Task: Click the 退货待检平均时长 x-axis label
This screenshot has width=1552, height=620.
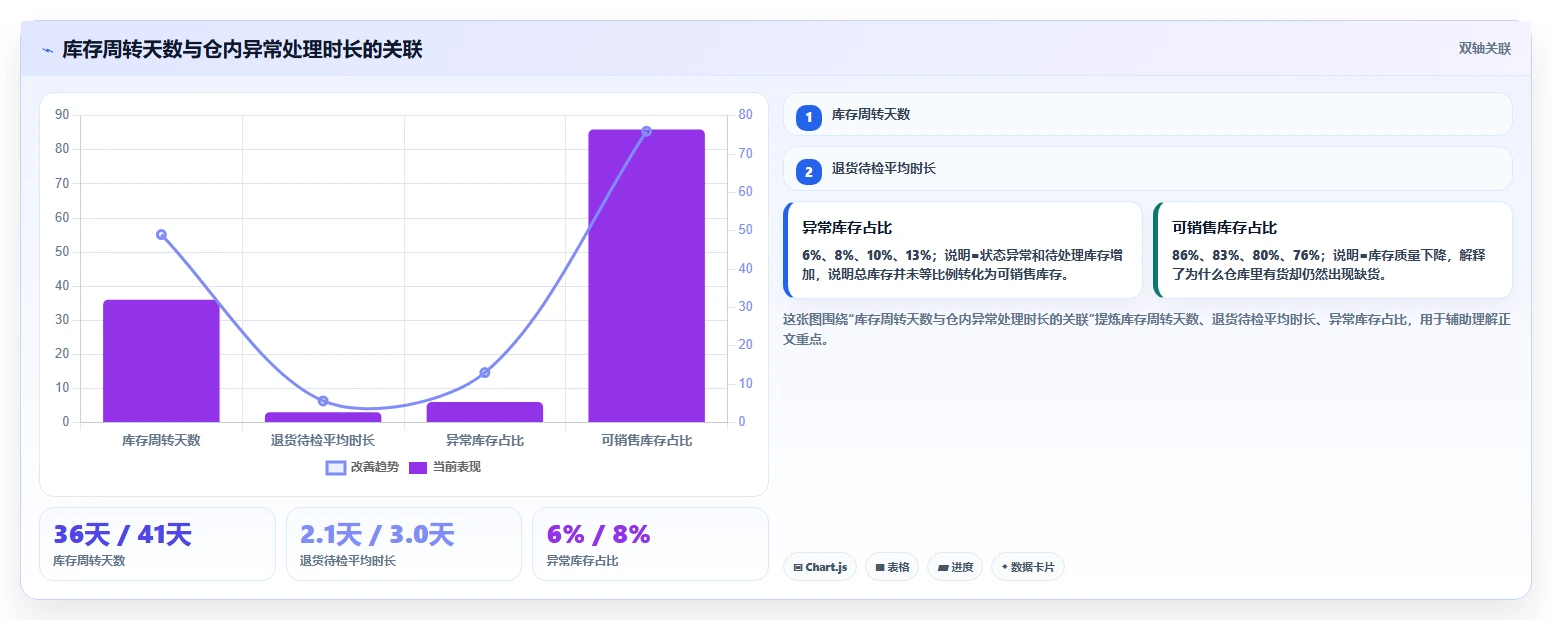Action: [323, 440]
